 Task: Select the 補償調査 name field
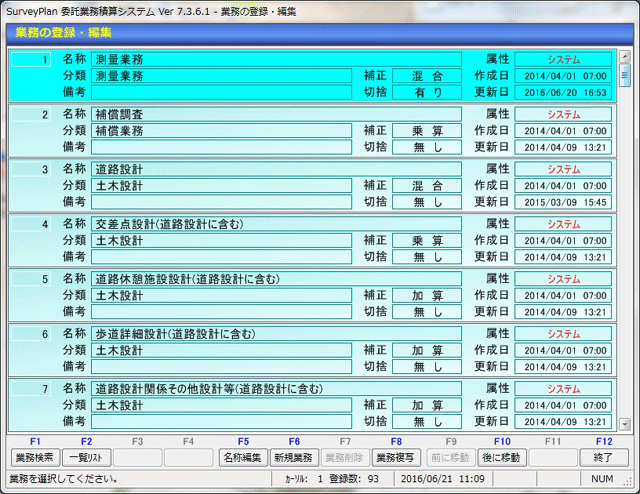pos(276,114)
